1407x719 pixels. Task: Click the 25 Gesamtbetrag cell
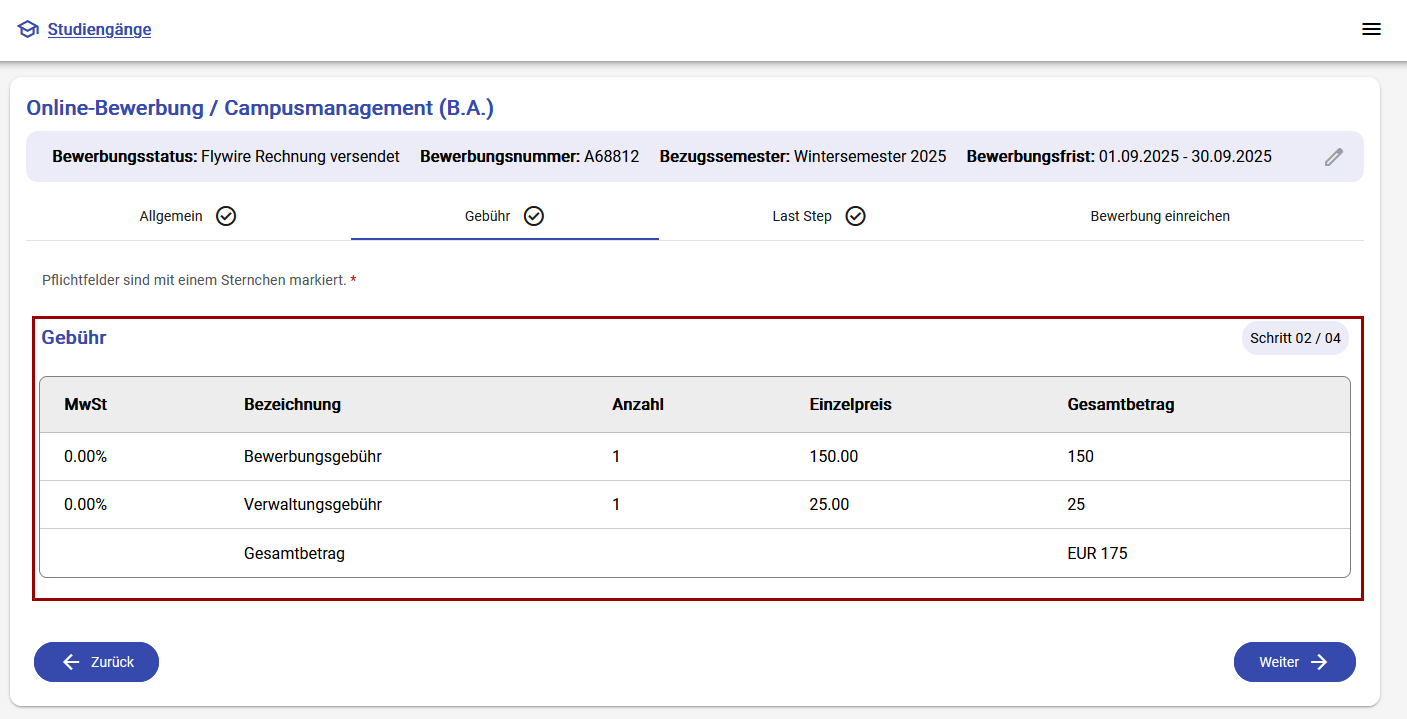[1076, 505]
